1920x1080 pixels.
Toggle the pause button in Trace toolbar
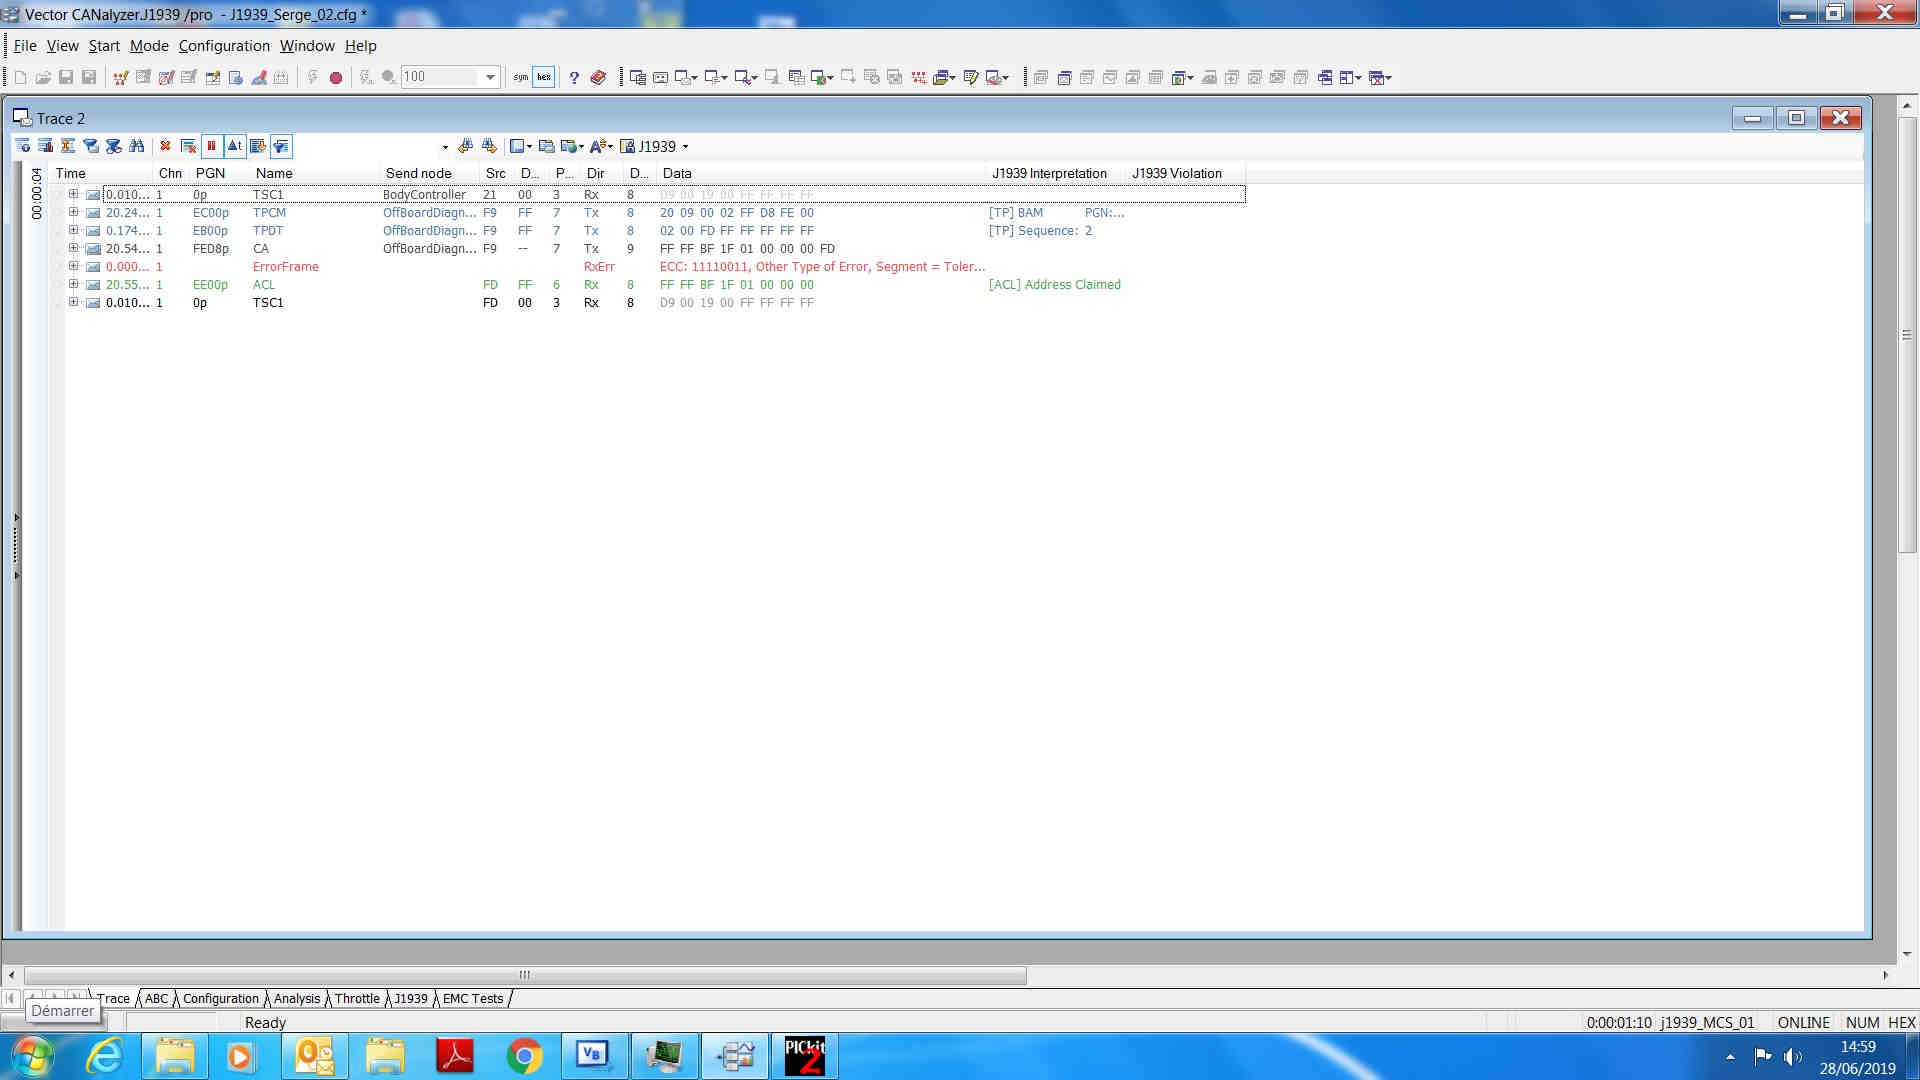pos(211,146)
